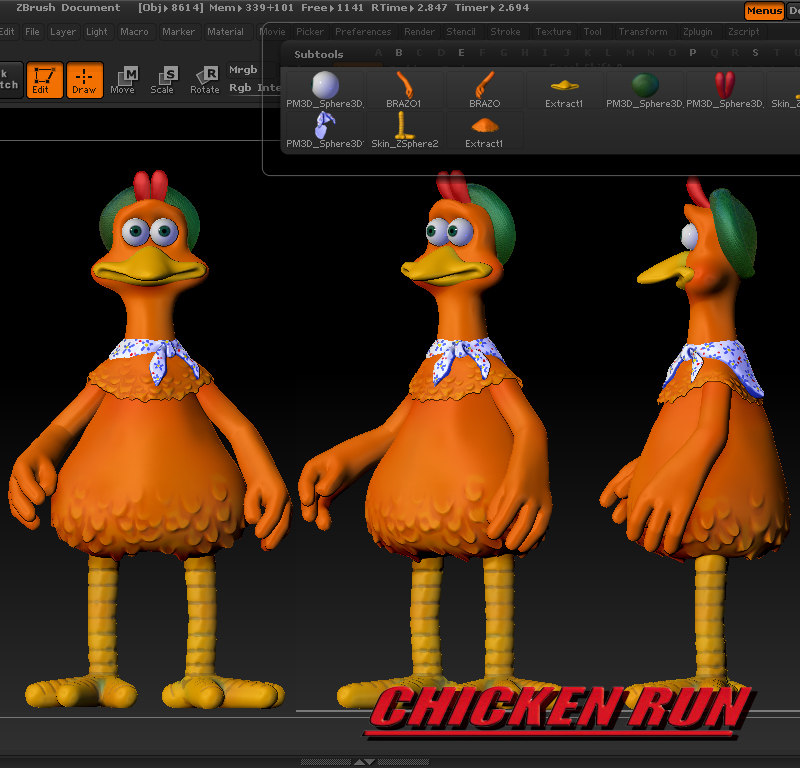Open the Preferences dropdown menu
The width and height of the screenshot is (800, 768).
click(364, 31)
